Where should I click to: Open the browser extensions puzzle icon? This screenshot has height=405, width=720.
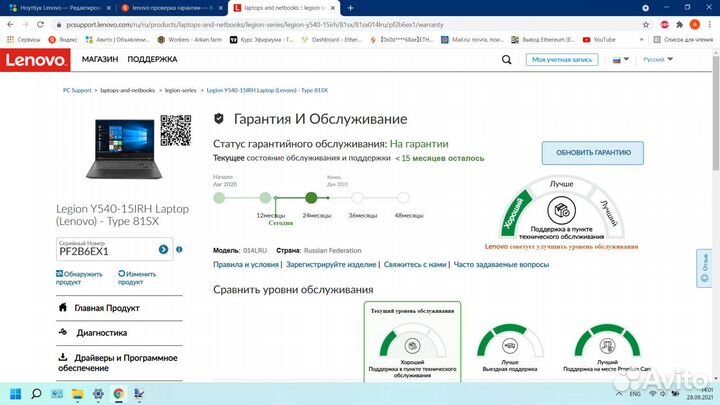point(680,25)
